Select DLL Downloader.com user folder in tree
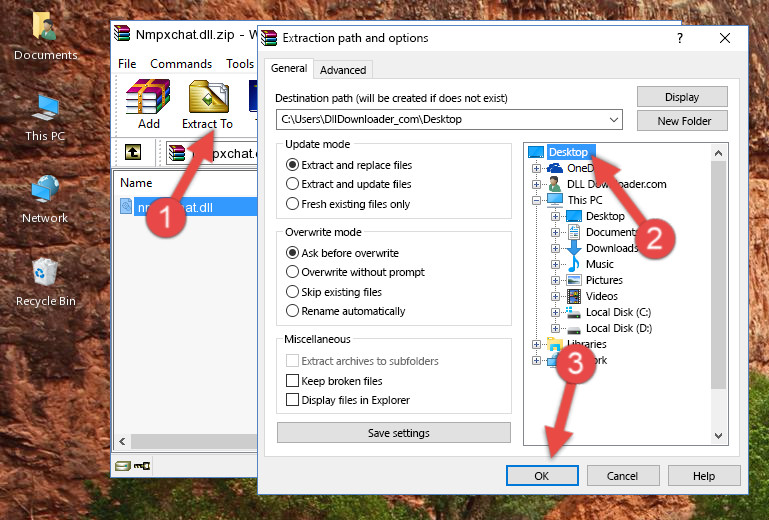 (616, 184)
